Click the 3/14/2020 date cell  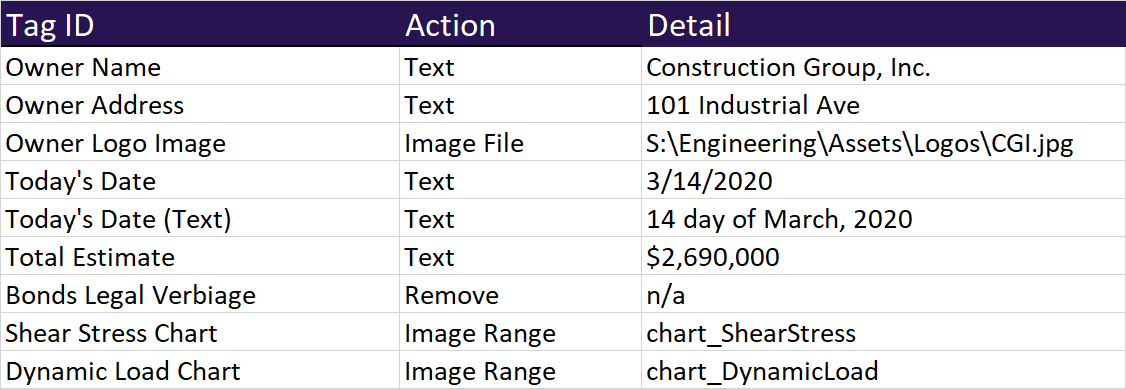point(883,181)
